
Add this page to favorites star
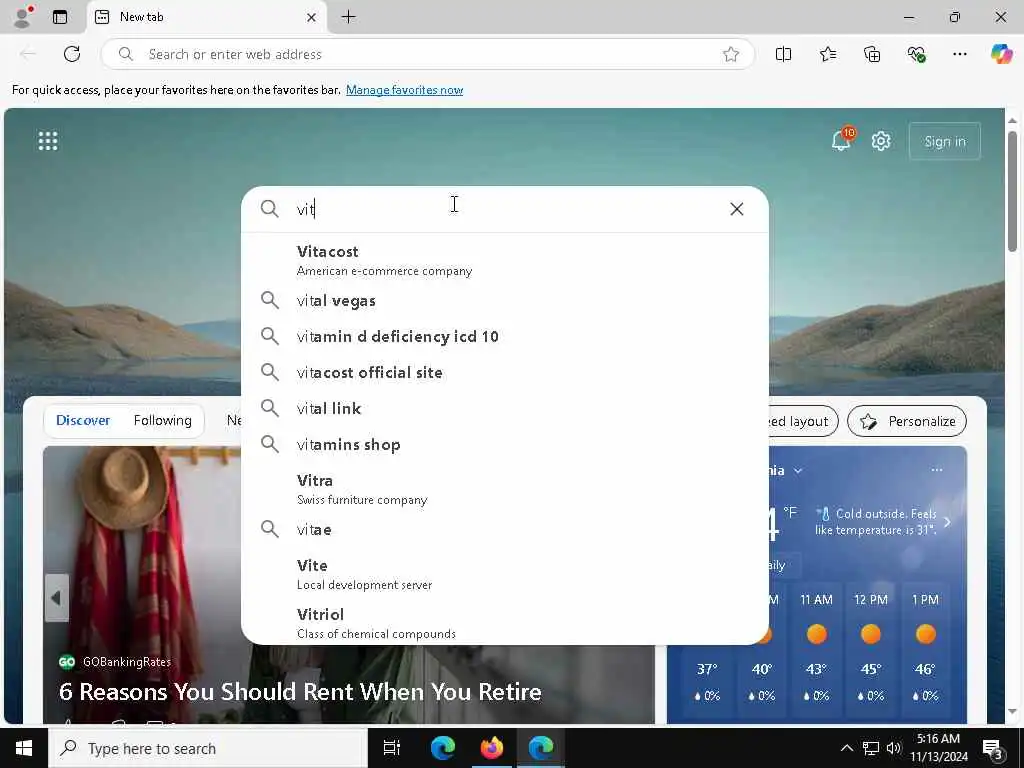[x=731, y=54]
